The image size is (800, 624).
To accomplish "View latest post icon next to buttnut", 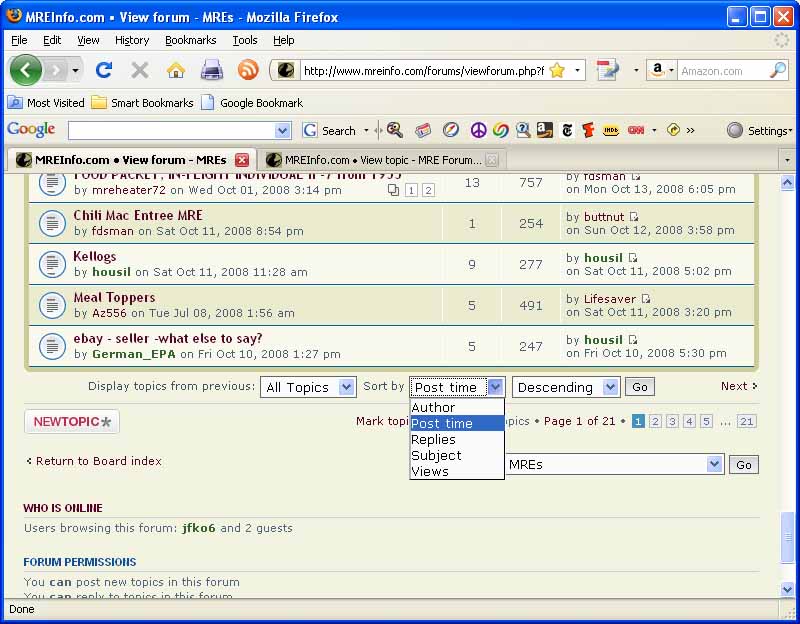I will click(x=634, y=217).
